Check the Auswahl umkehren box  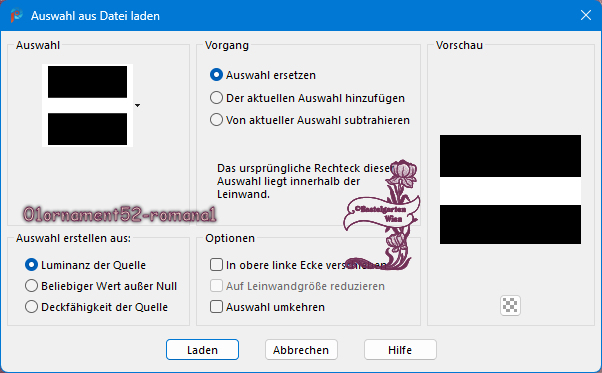(267, 307)
